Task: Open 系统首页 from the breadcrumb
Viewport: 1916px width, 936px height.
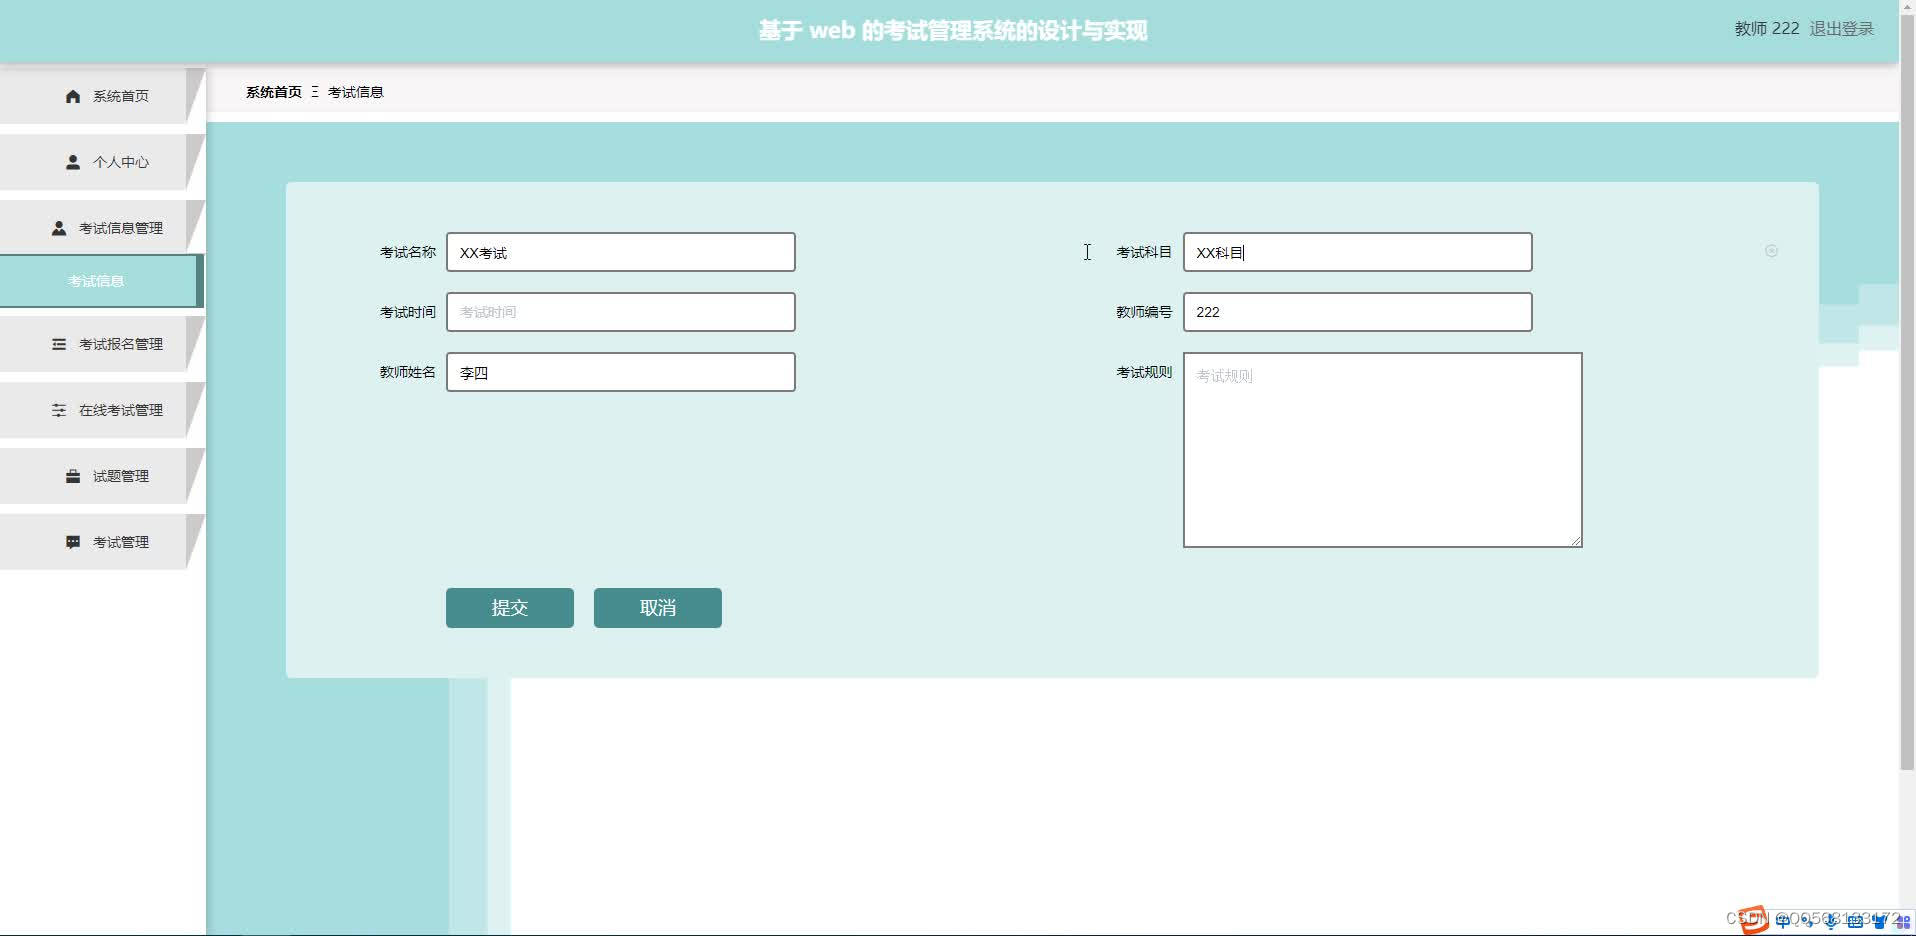Action: [x=273, y=91]
